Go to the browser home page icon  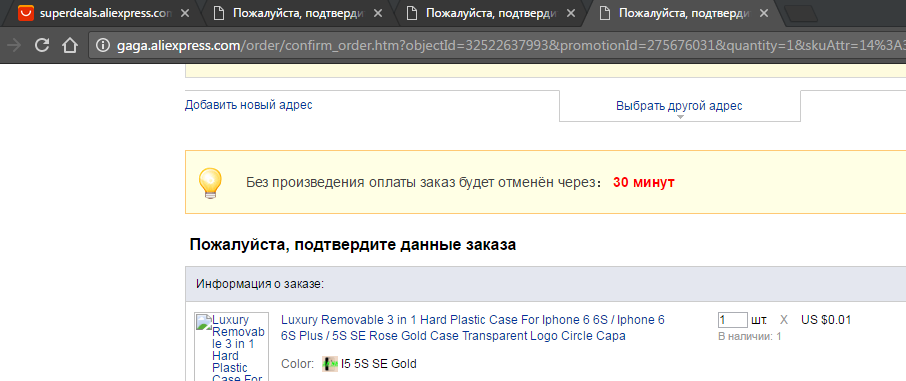[x=70, y=45]
